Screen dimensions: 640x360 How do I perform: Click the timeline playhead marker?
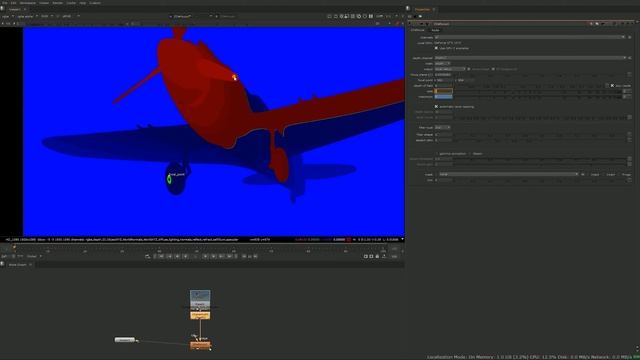tap(14, 247)
